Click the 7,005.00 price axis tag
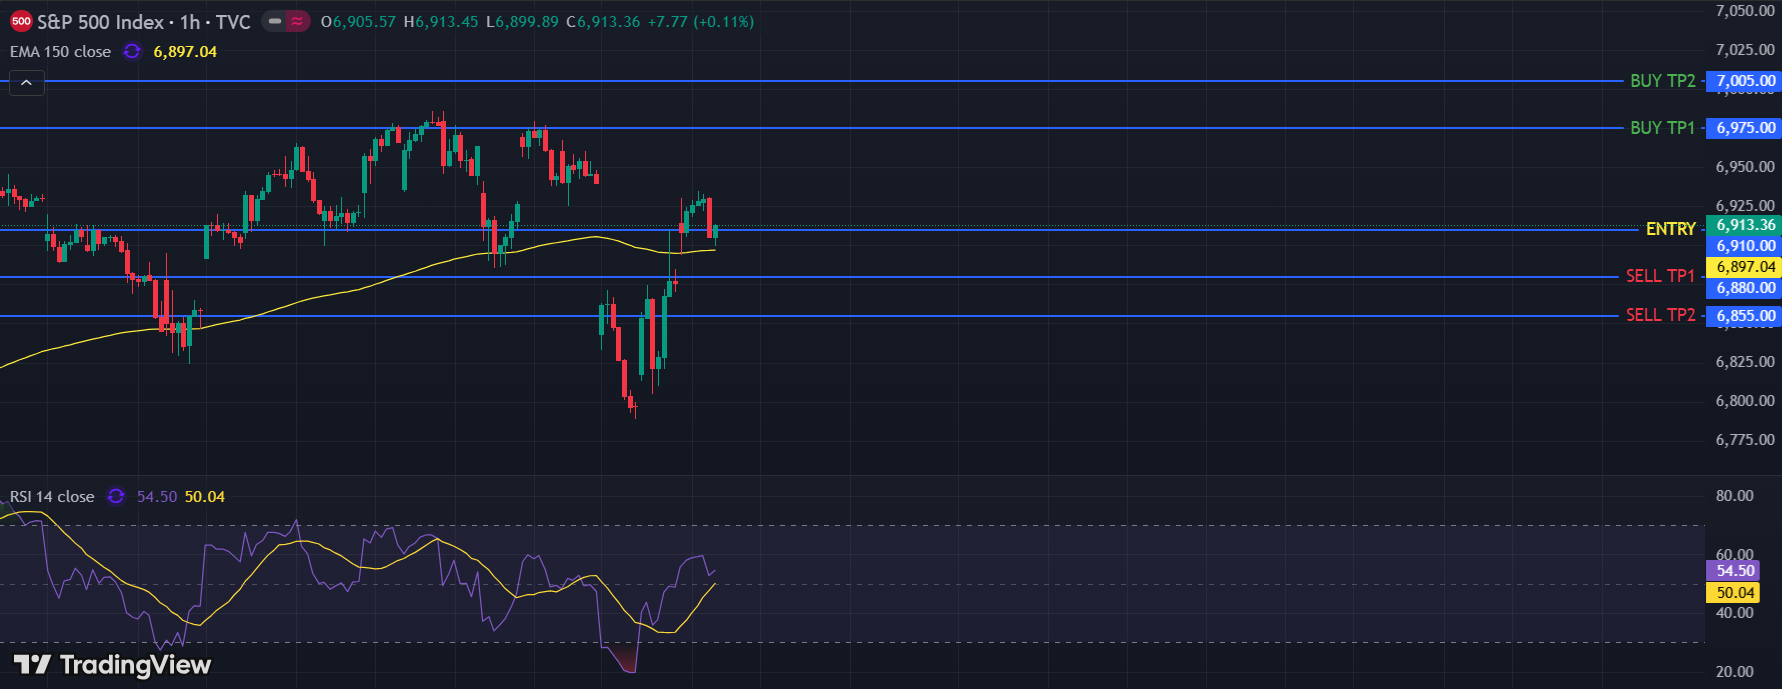Viewport: 1782px width, 689px height. click(x=1745, y=81)
